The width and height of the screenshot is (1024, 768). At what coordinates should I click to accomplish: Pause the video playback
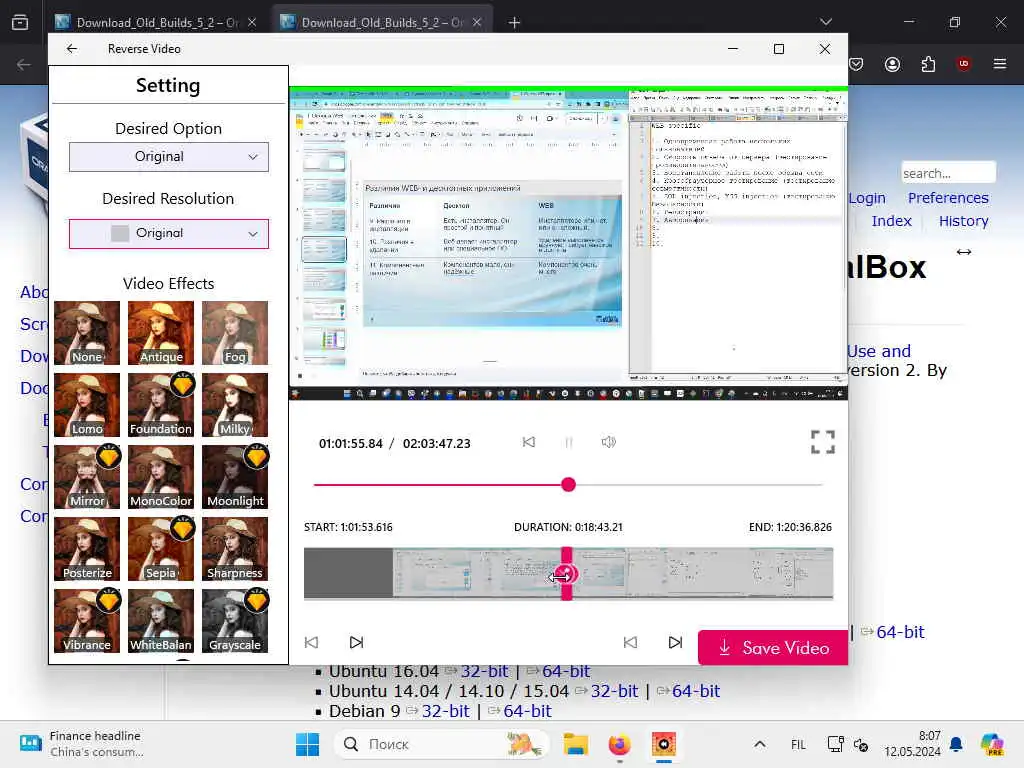coord(569,442)
